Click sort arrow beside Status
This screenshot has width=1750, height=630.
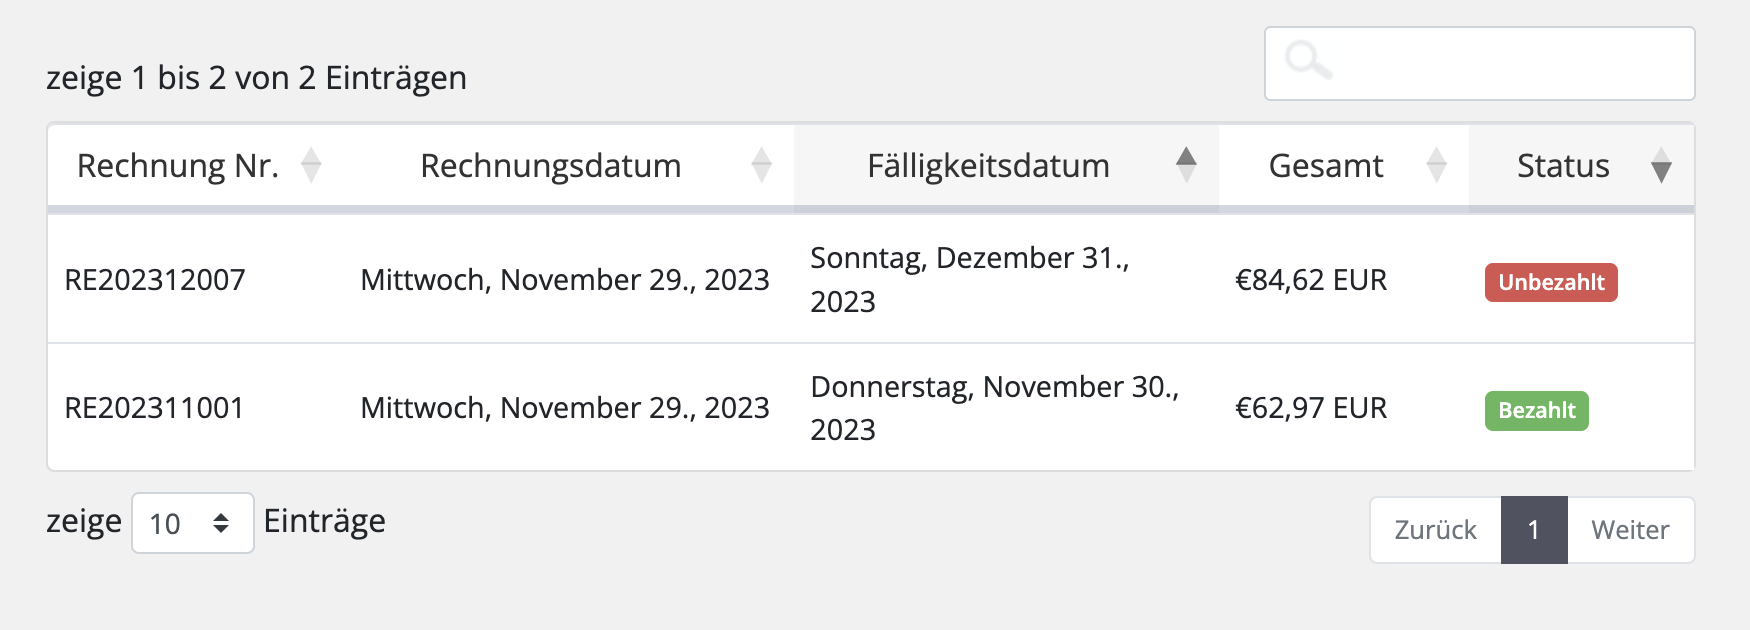click(1661, 166)
